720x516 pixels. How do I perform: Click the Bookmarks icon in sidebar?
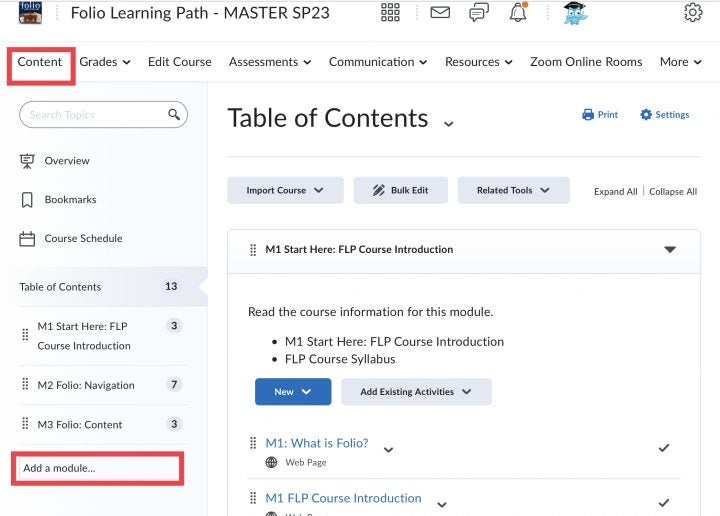[x=27, y=200]
